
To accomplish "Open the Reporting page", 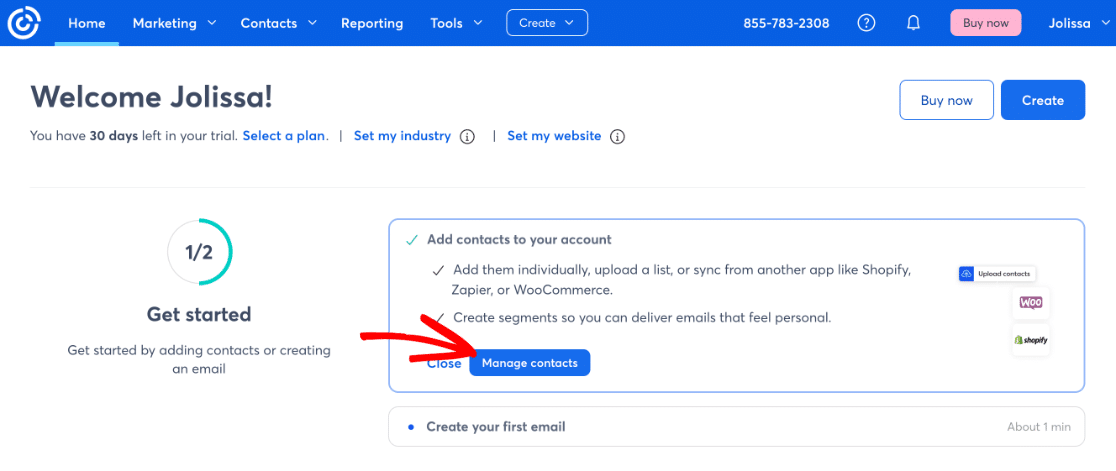I will coord(372,23).
